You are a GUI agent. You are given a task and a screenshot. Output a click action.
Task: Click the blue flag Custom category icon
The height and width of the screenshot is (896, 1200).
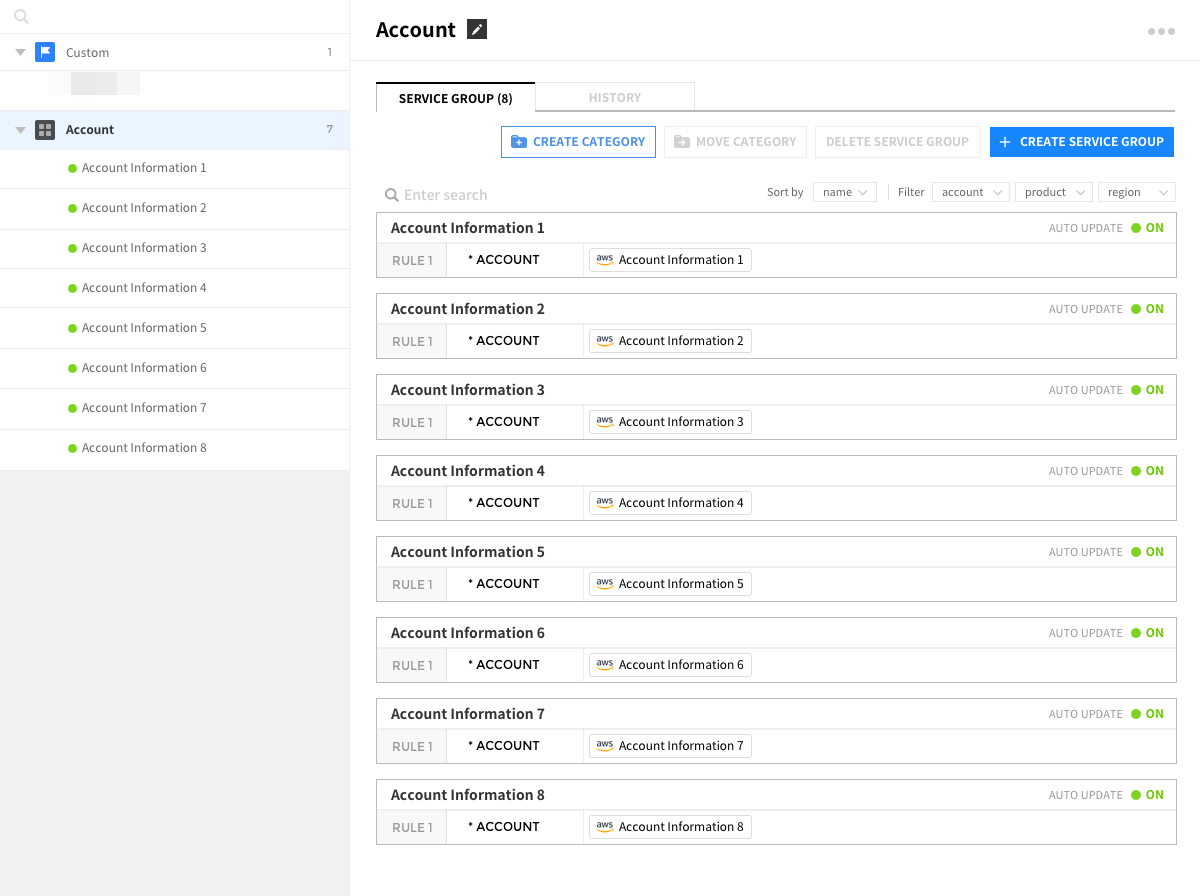coord(45,52)
